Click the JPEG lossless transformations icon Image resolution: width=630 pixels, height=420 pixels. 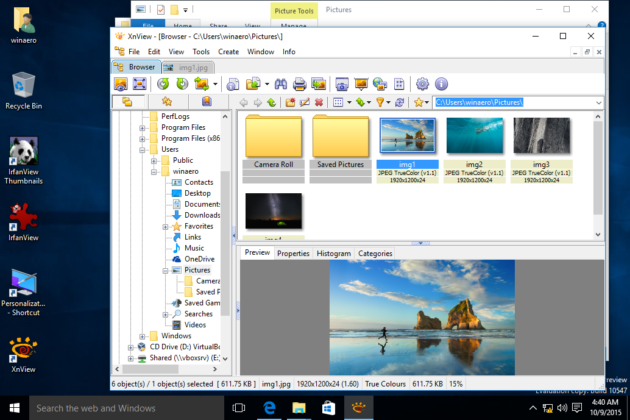coord(201,84)
